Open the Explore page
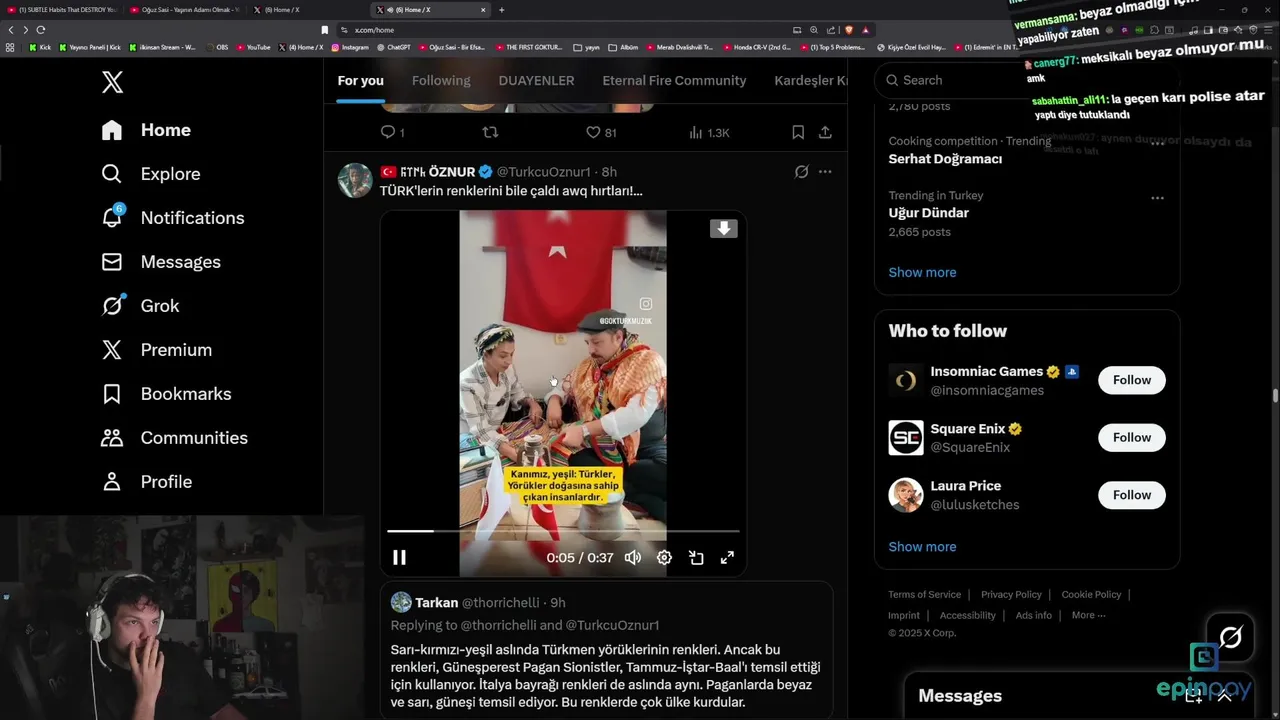The width and height of the screenshot is (1280, 720). point(151,174)
